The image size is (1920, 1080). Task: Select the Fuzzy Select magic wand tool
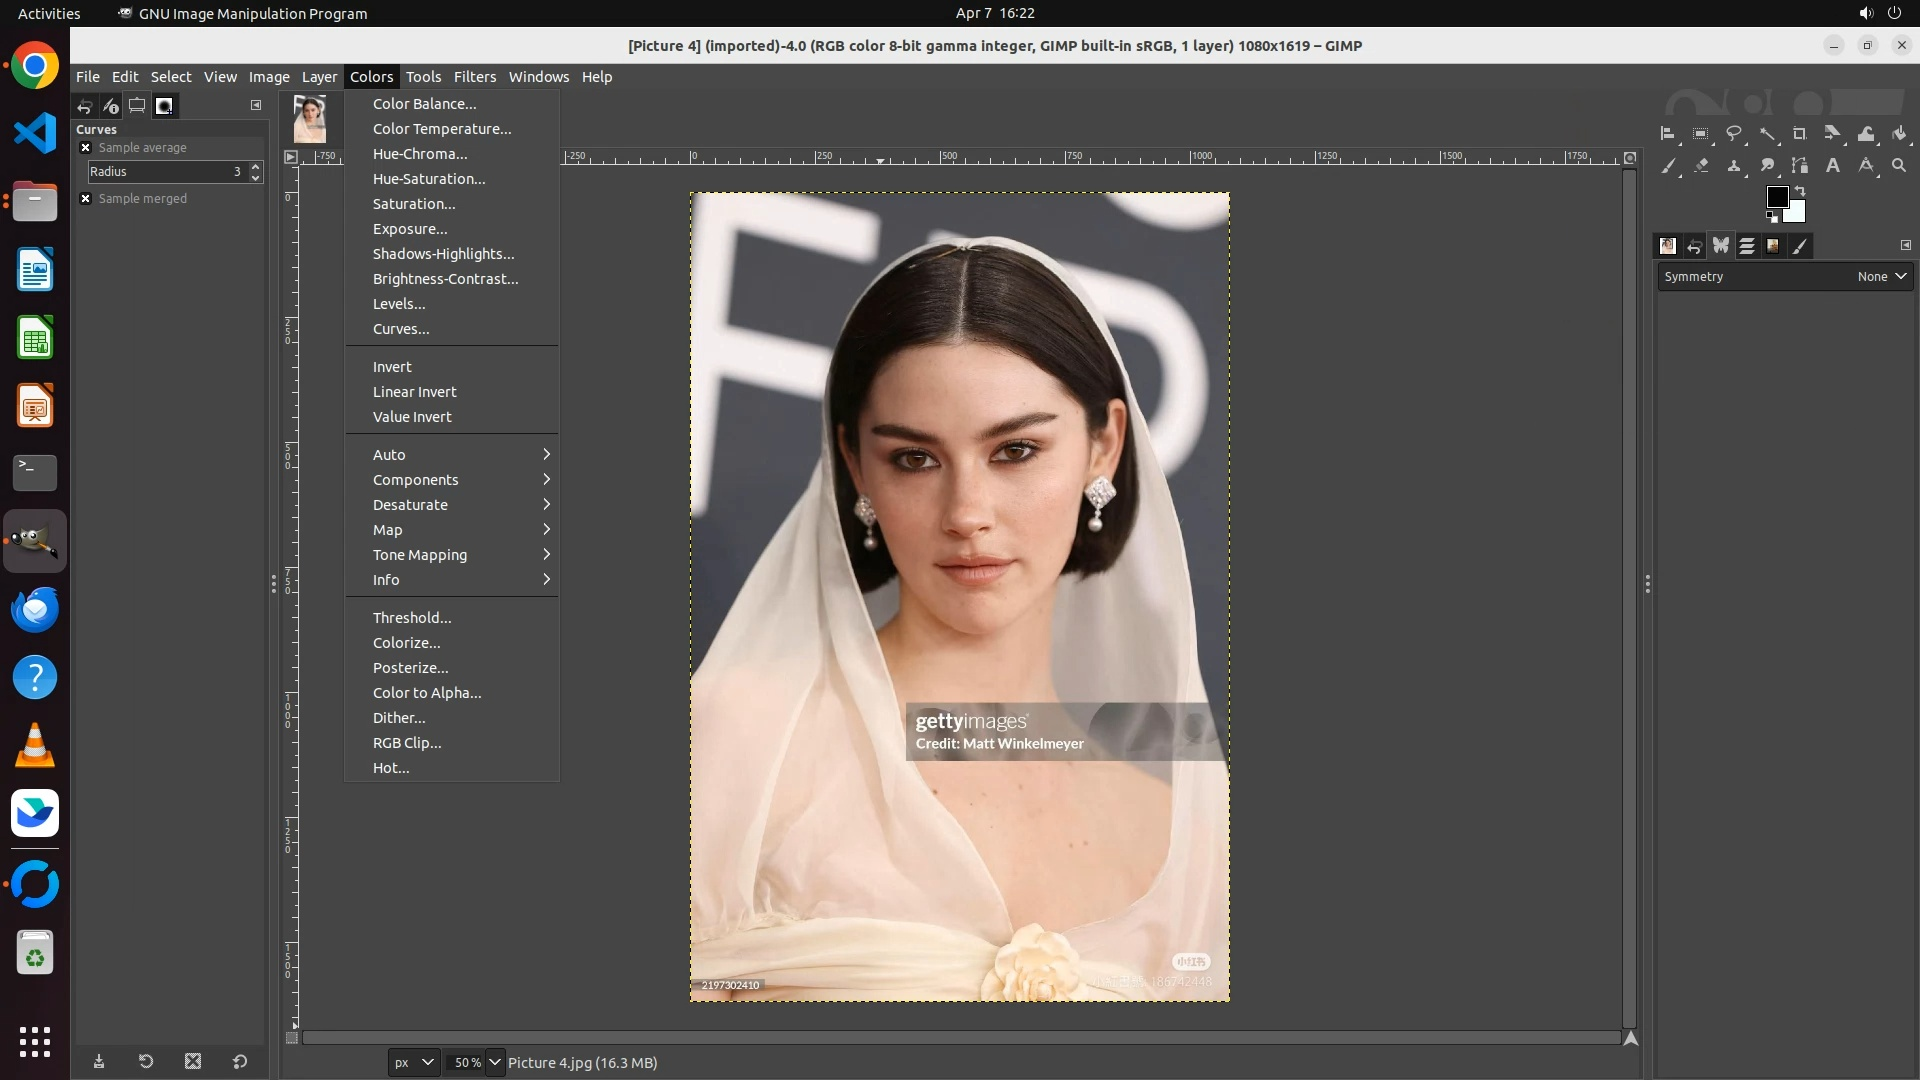pos(1767,133)
